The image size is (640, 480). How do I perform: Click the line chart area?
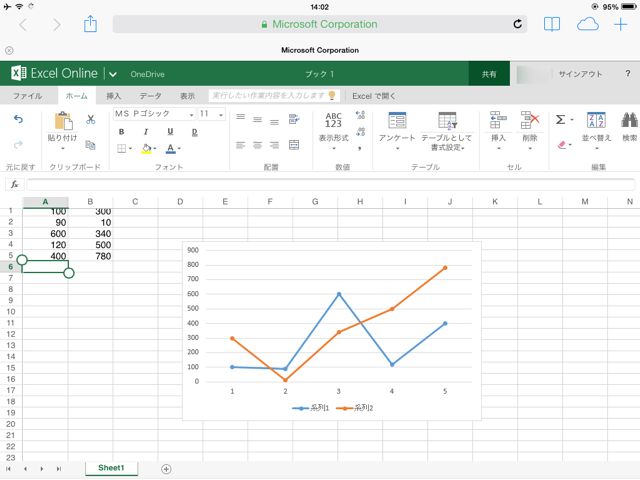coord(332,331)
